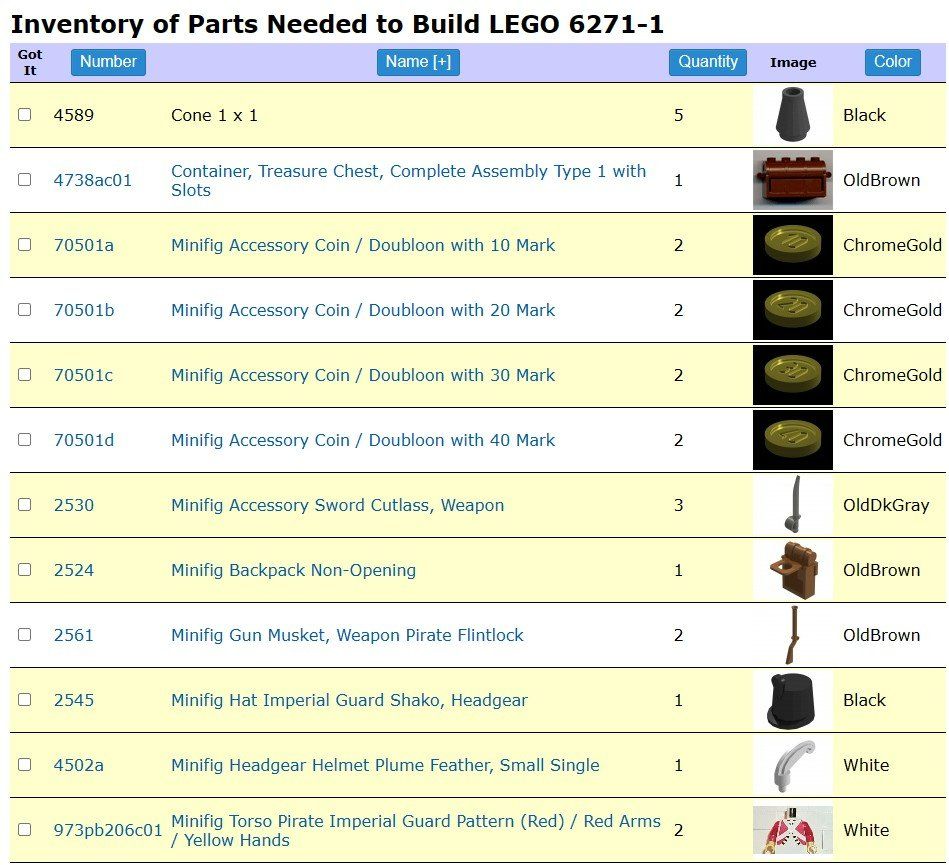Open the Doubloon with 10 Mark name link
Viewport: 949px width, 865px height.
pos(363,245)
